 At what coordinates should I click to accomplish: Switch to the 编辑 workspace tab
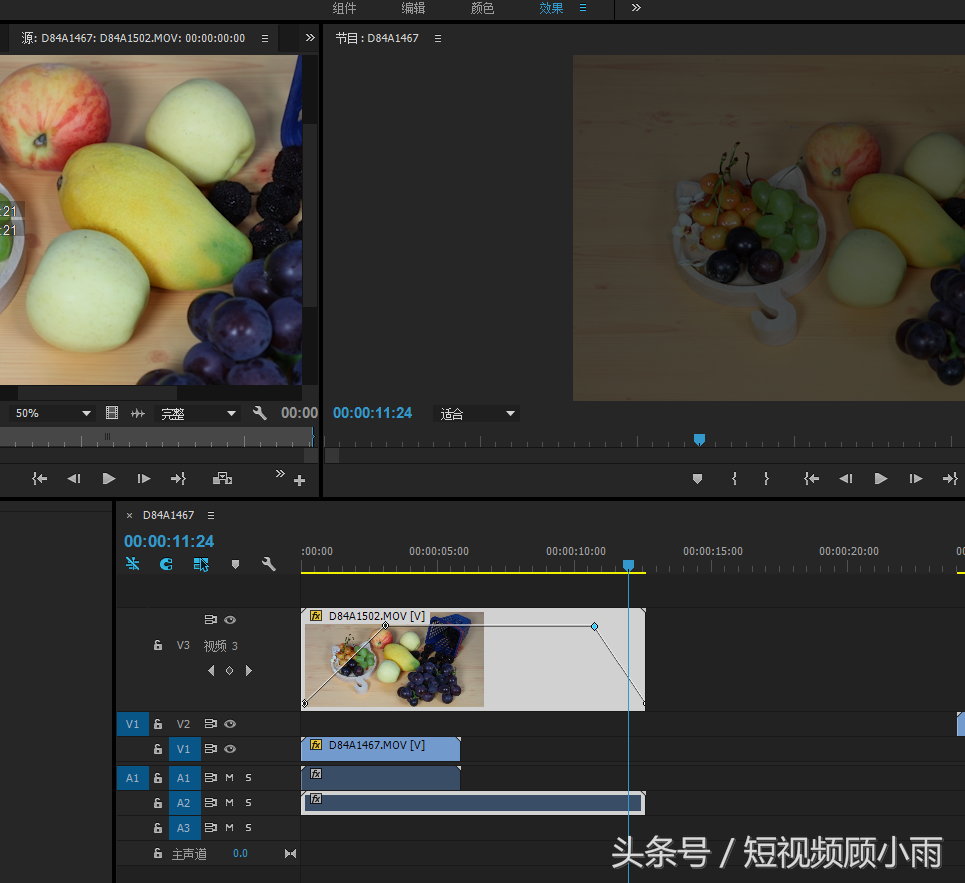click(x=413, y=8)
